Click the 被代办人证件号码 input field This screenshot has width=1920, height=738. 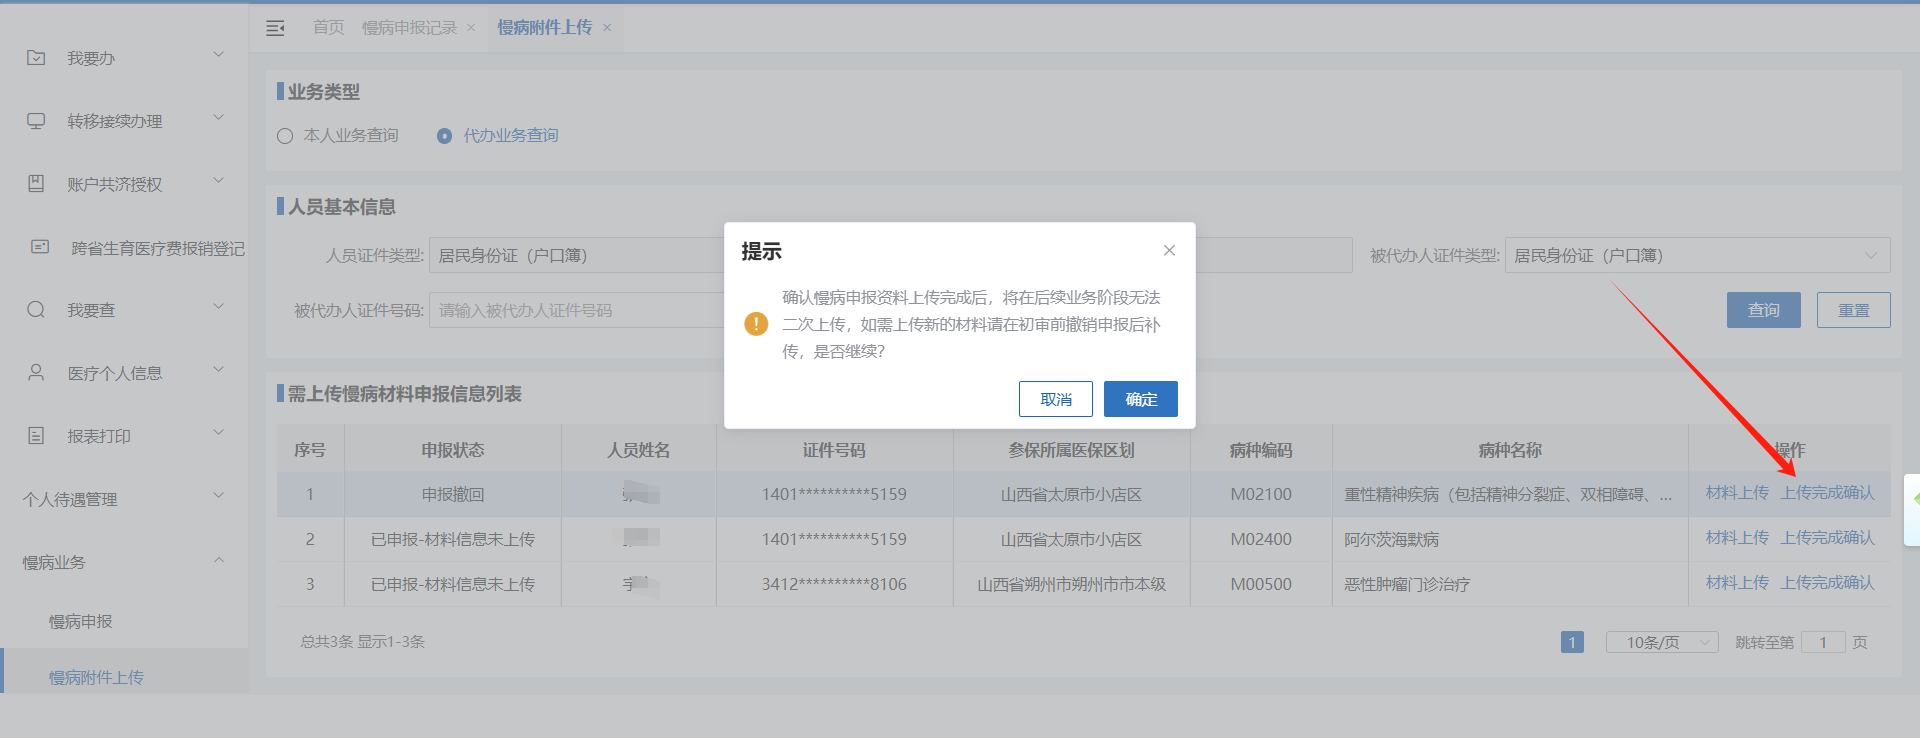tap(578, 310)
